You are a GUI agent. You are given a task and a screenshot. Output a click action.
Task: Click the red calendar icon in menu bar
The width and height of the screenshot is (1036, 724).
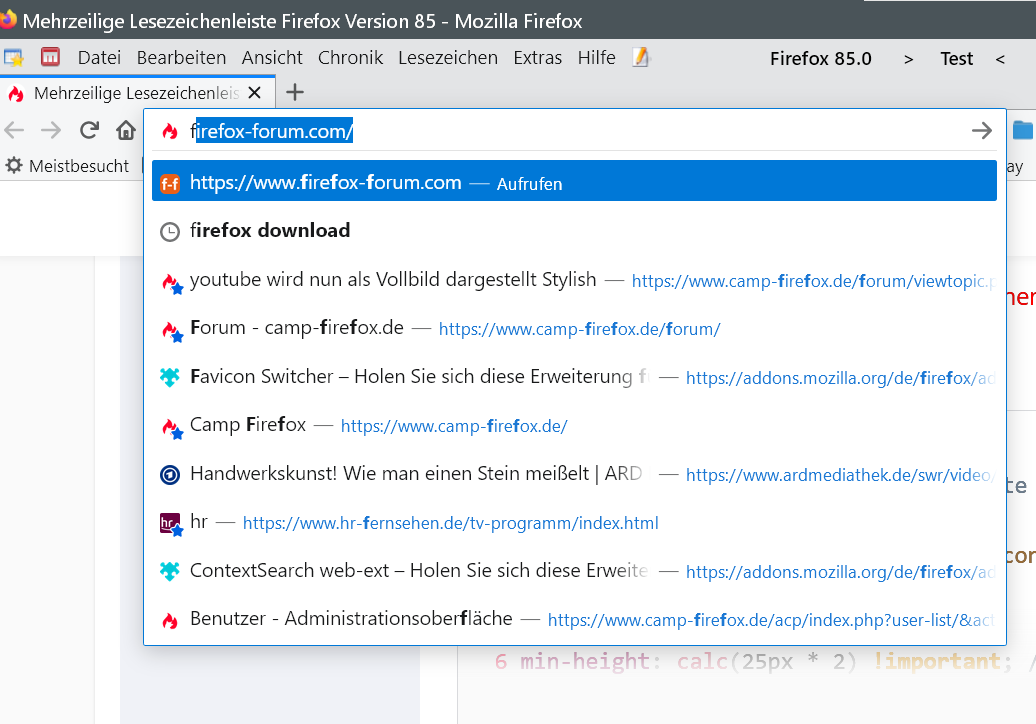click(x=50, y=58)
